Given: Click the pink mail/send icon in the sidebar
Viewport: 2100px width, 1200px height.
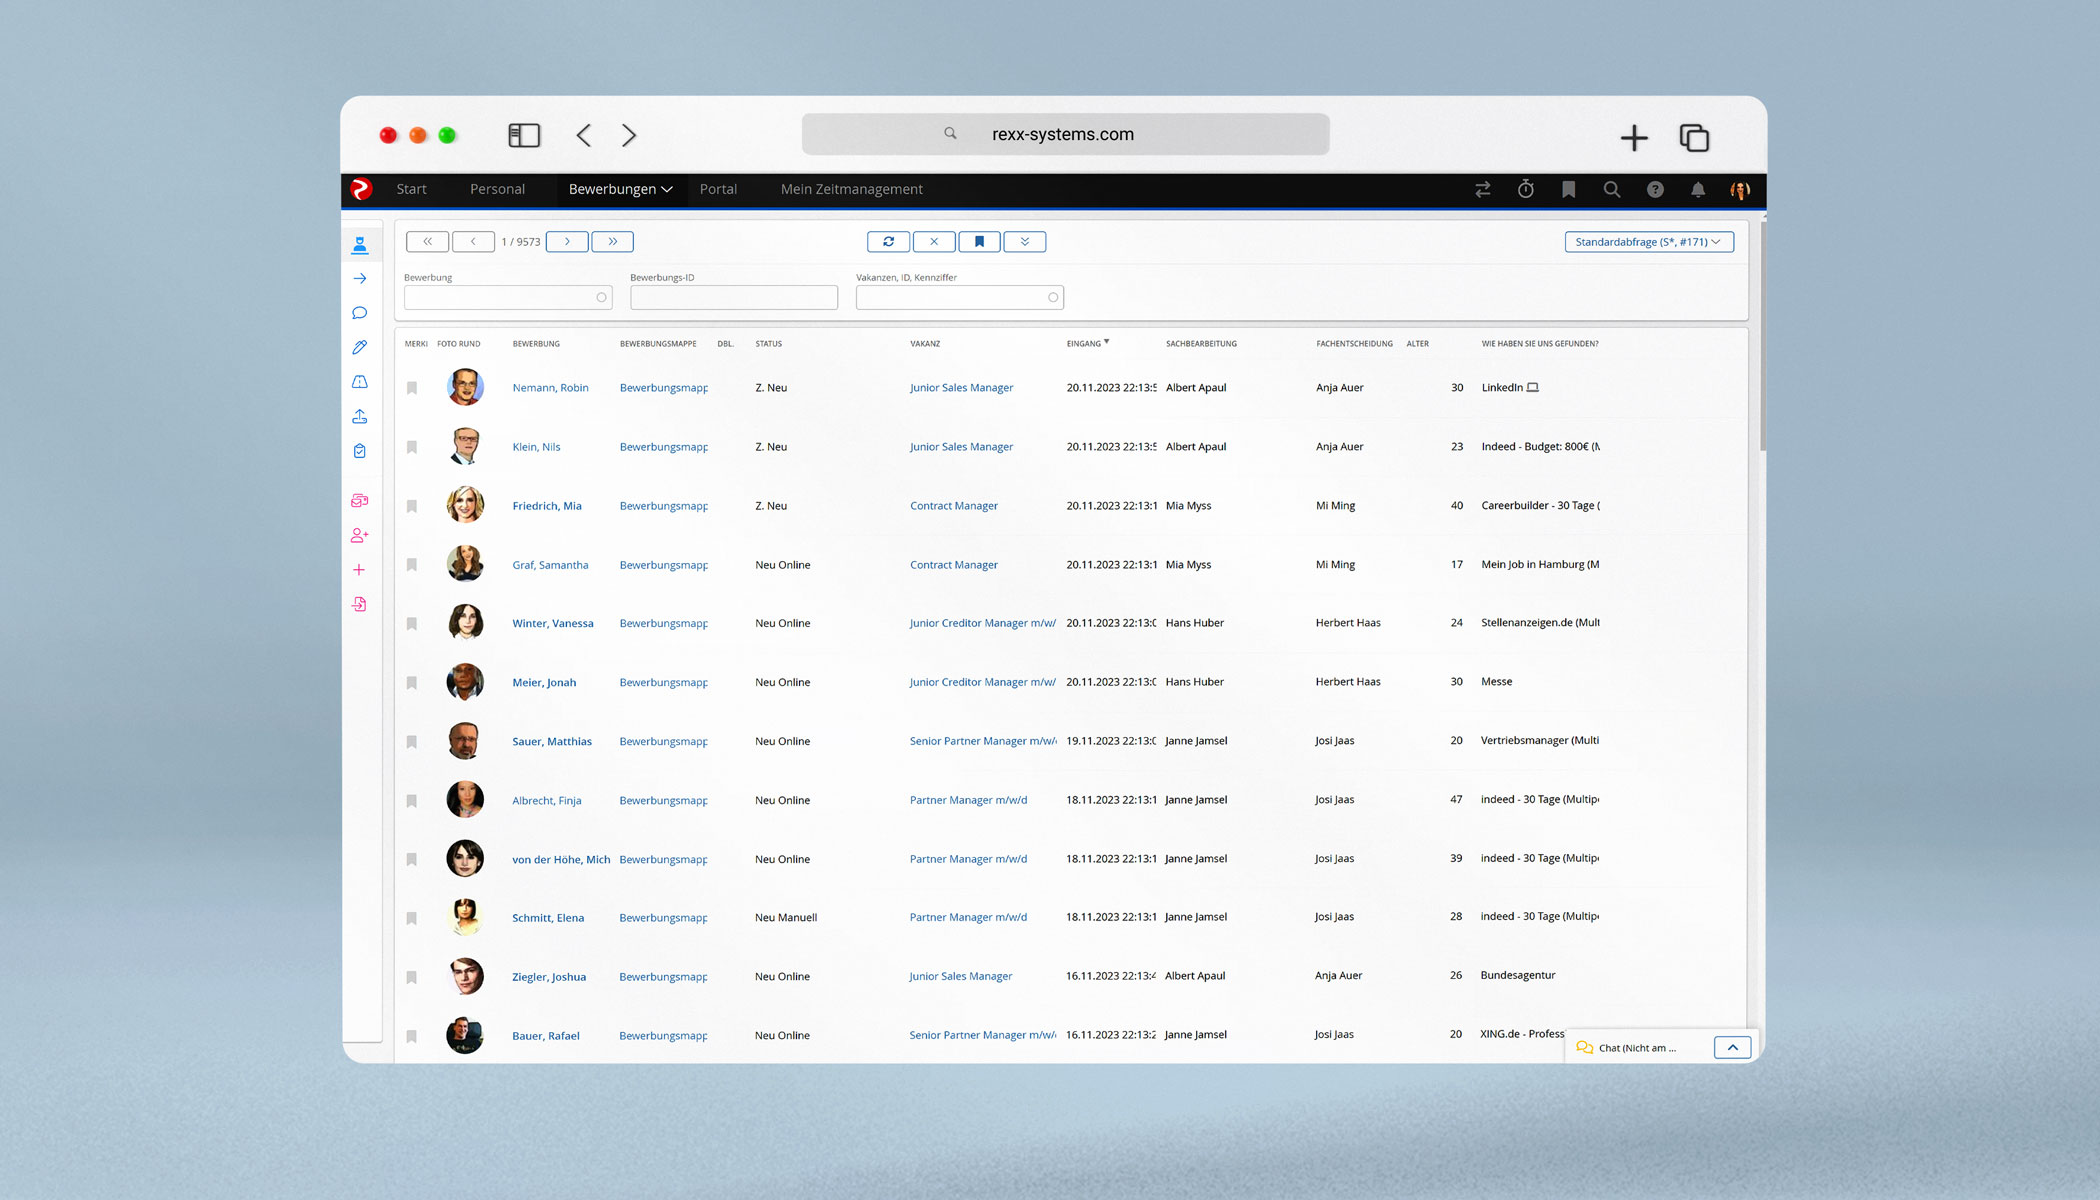Looking at the screenshot, I should point(360,500).
